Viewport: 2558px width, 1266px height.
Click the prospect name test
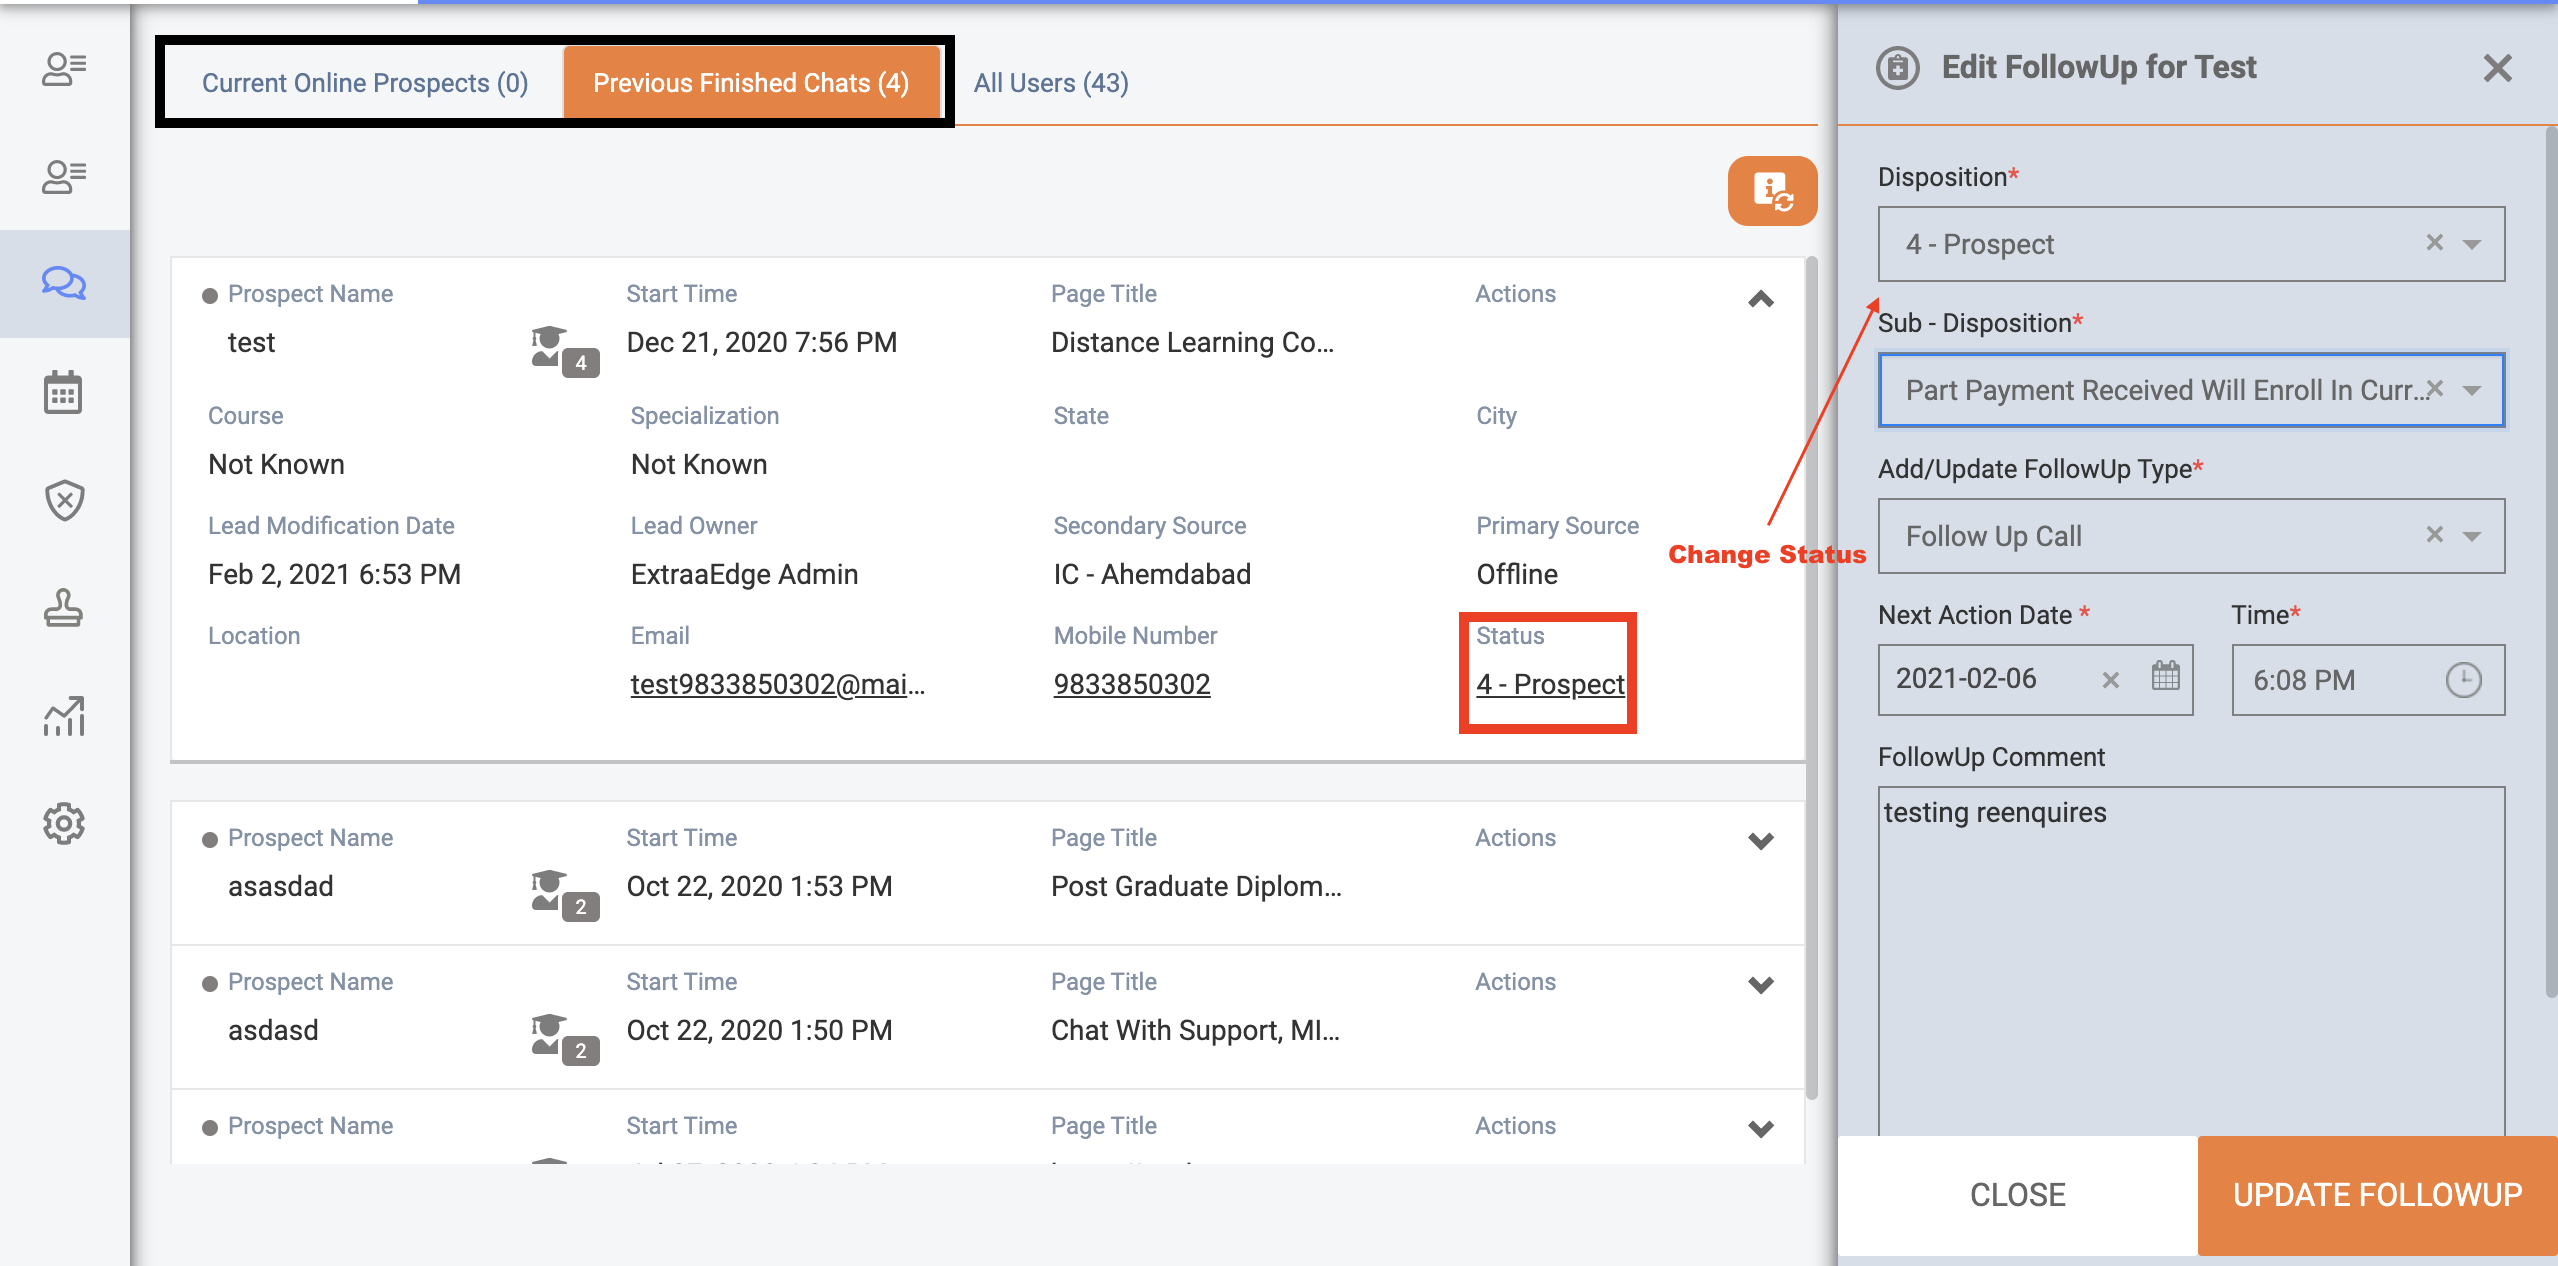pos(251,342)
